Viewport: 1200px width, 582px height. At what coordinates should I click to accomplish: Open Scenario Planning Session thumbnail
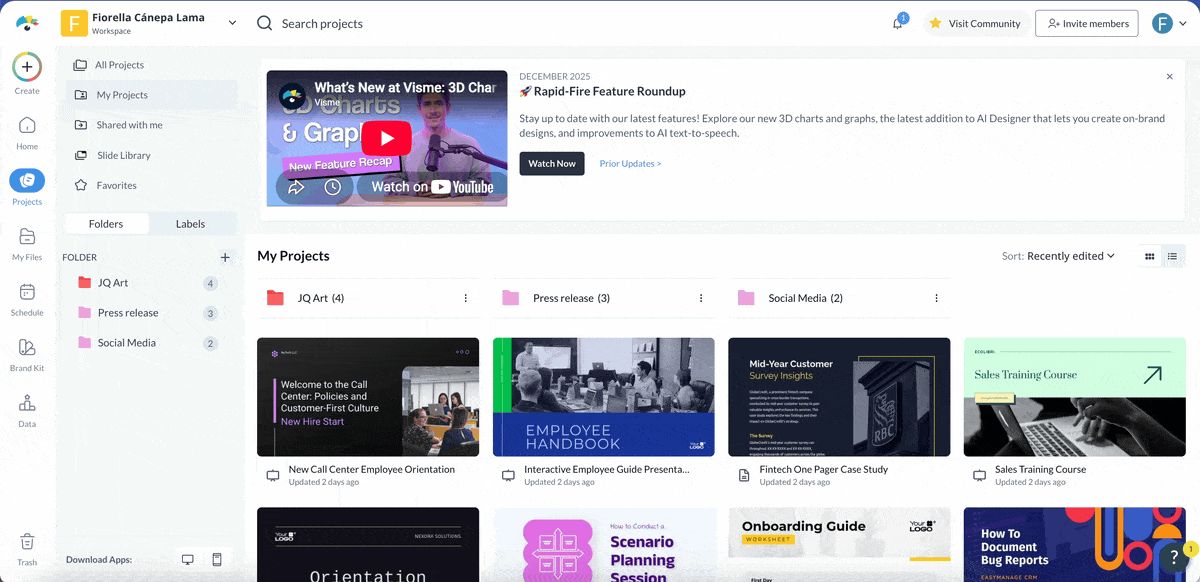tap(604, 545)
